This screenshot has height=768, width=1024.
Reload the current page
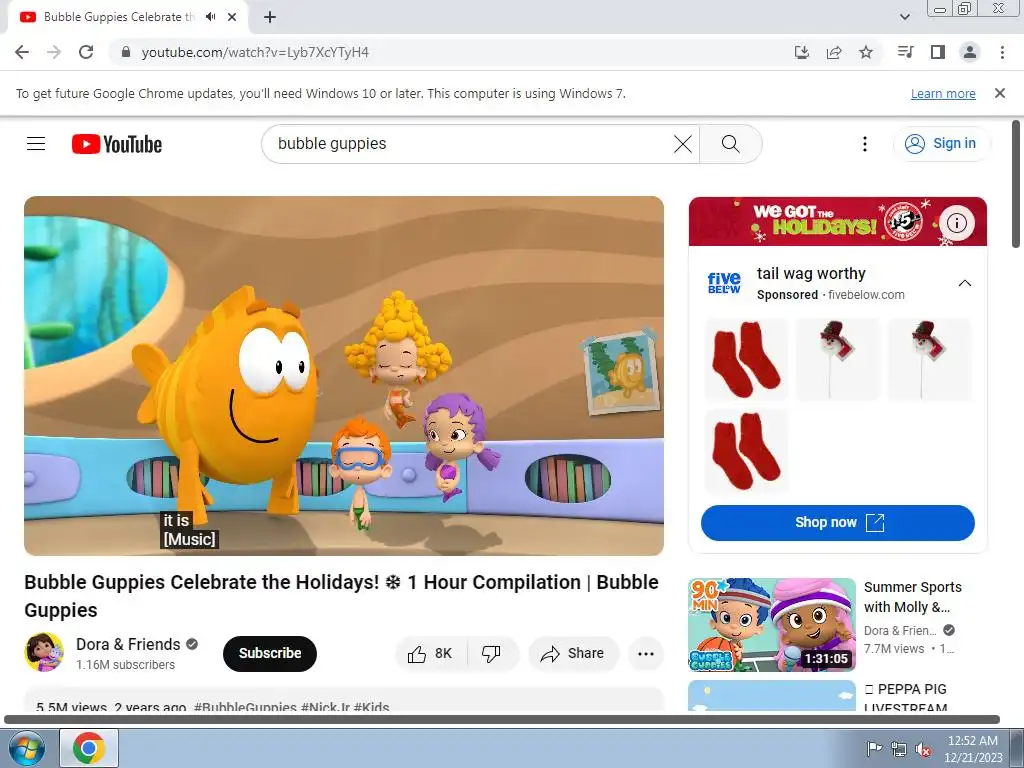click(86, 52)
